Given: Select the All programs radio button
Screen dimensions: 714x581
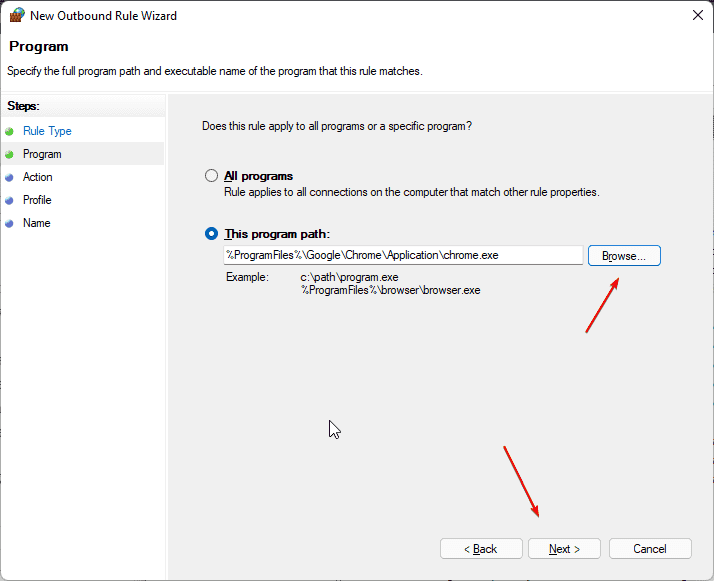Looking at the screenshot, I should (211, 176).
